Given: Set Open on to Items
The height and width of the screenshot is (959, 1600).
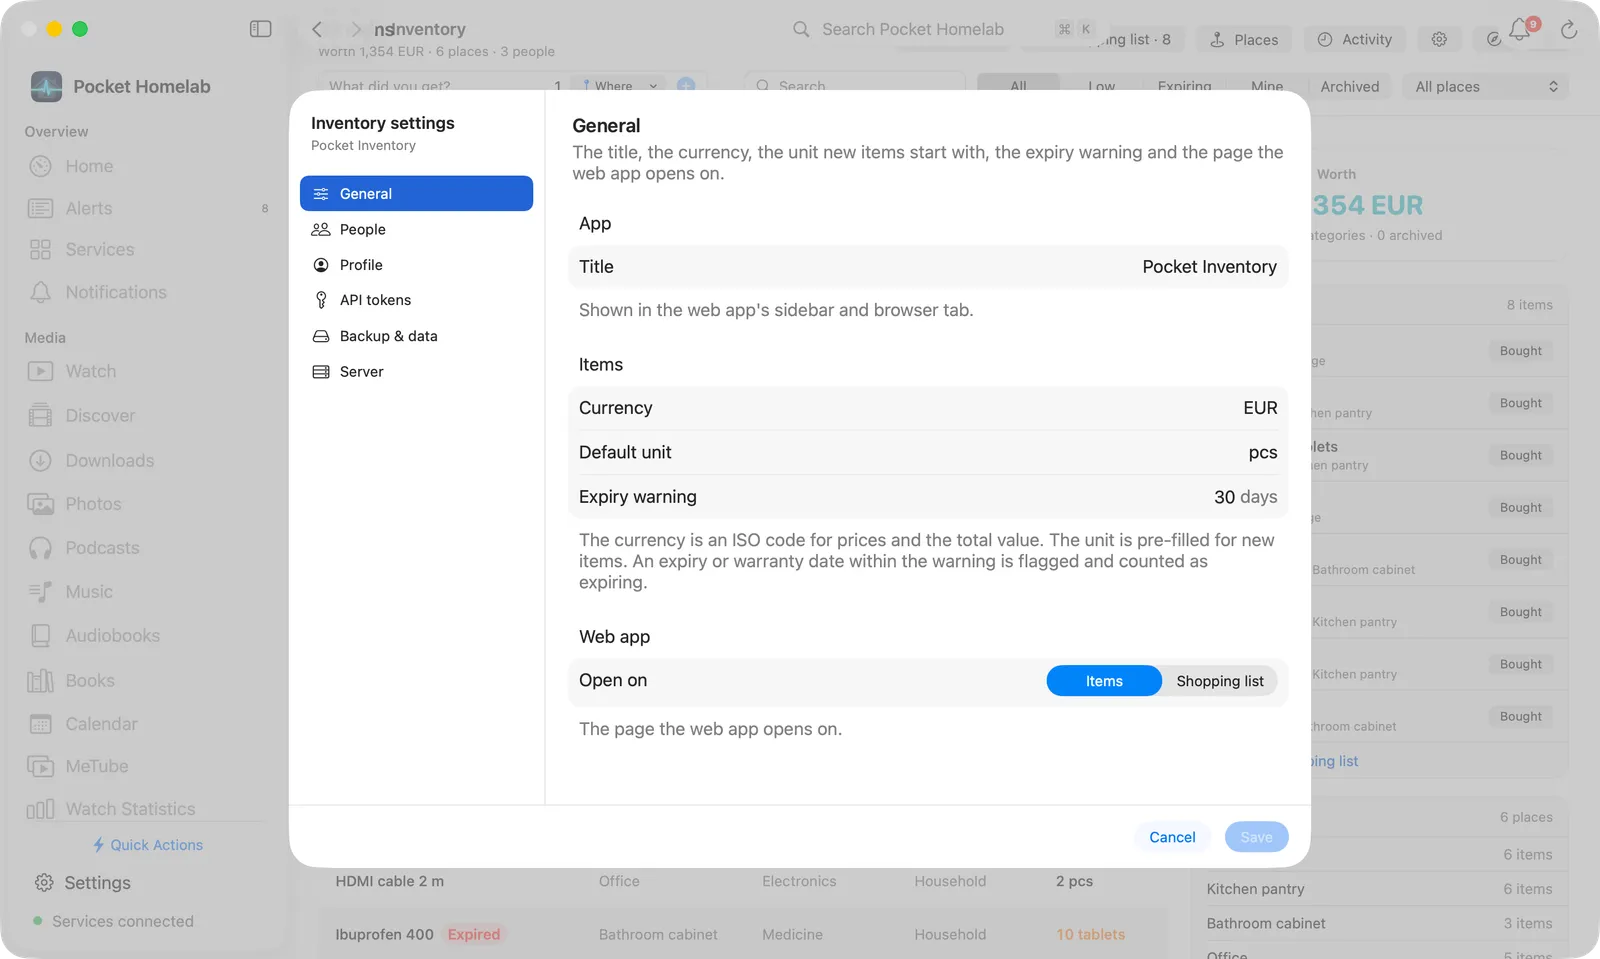Looking at the screenshot, I should 1104,681.
